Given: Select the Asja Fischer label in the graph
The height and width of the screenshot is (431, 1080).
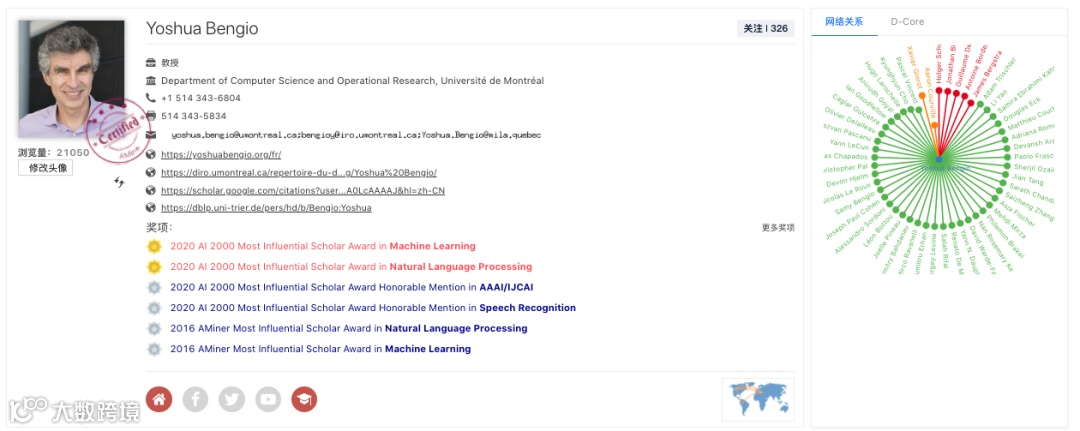Looking at the screenshot, I should click(x=1018, y=213).
